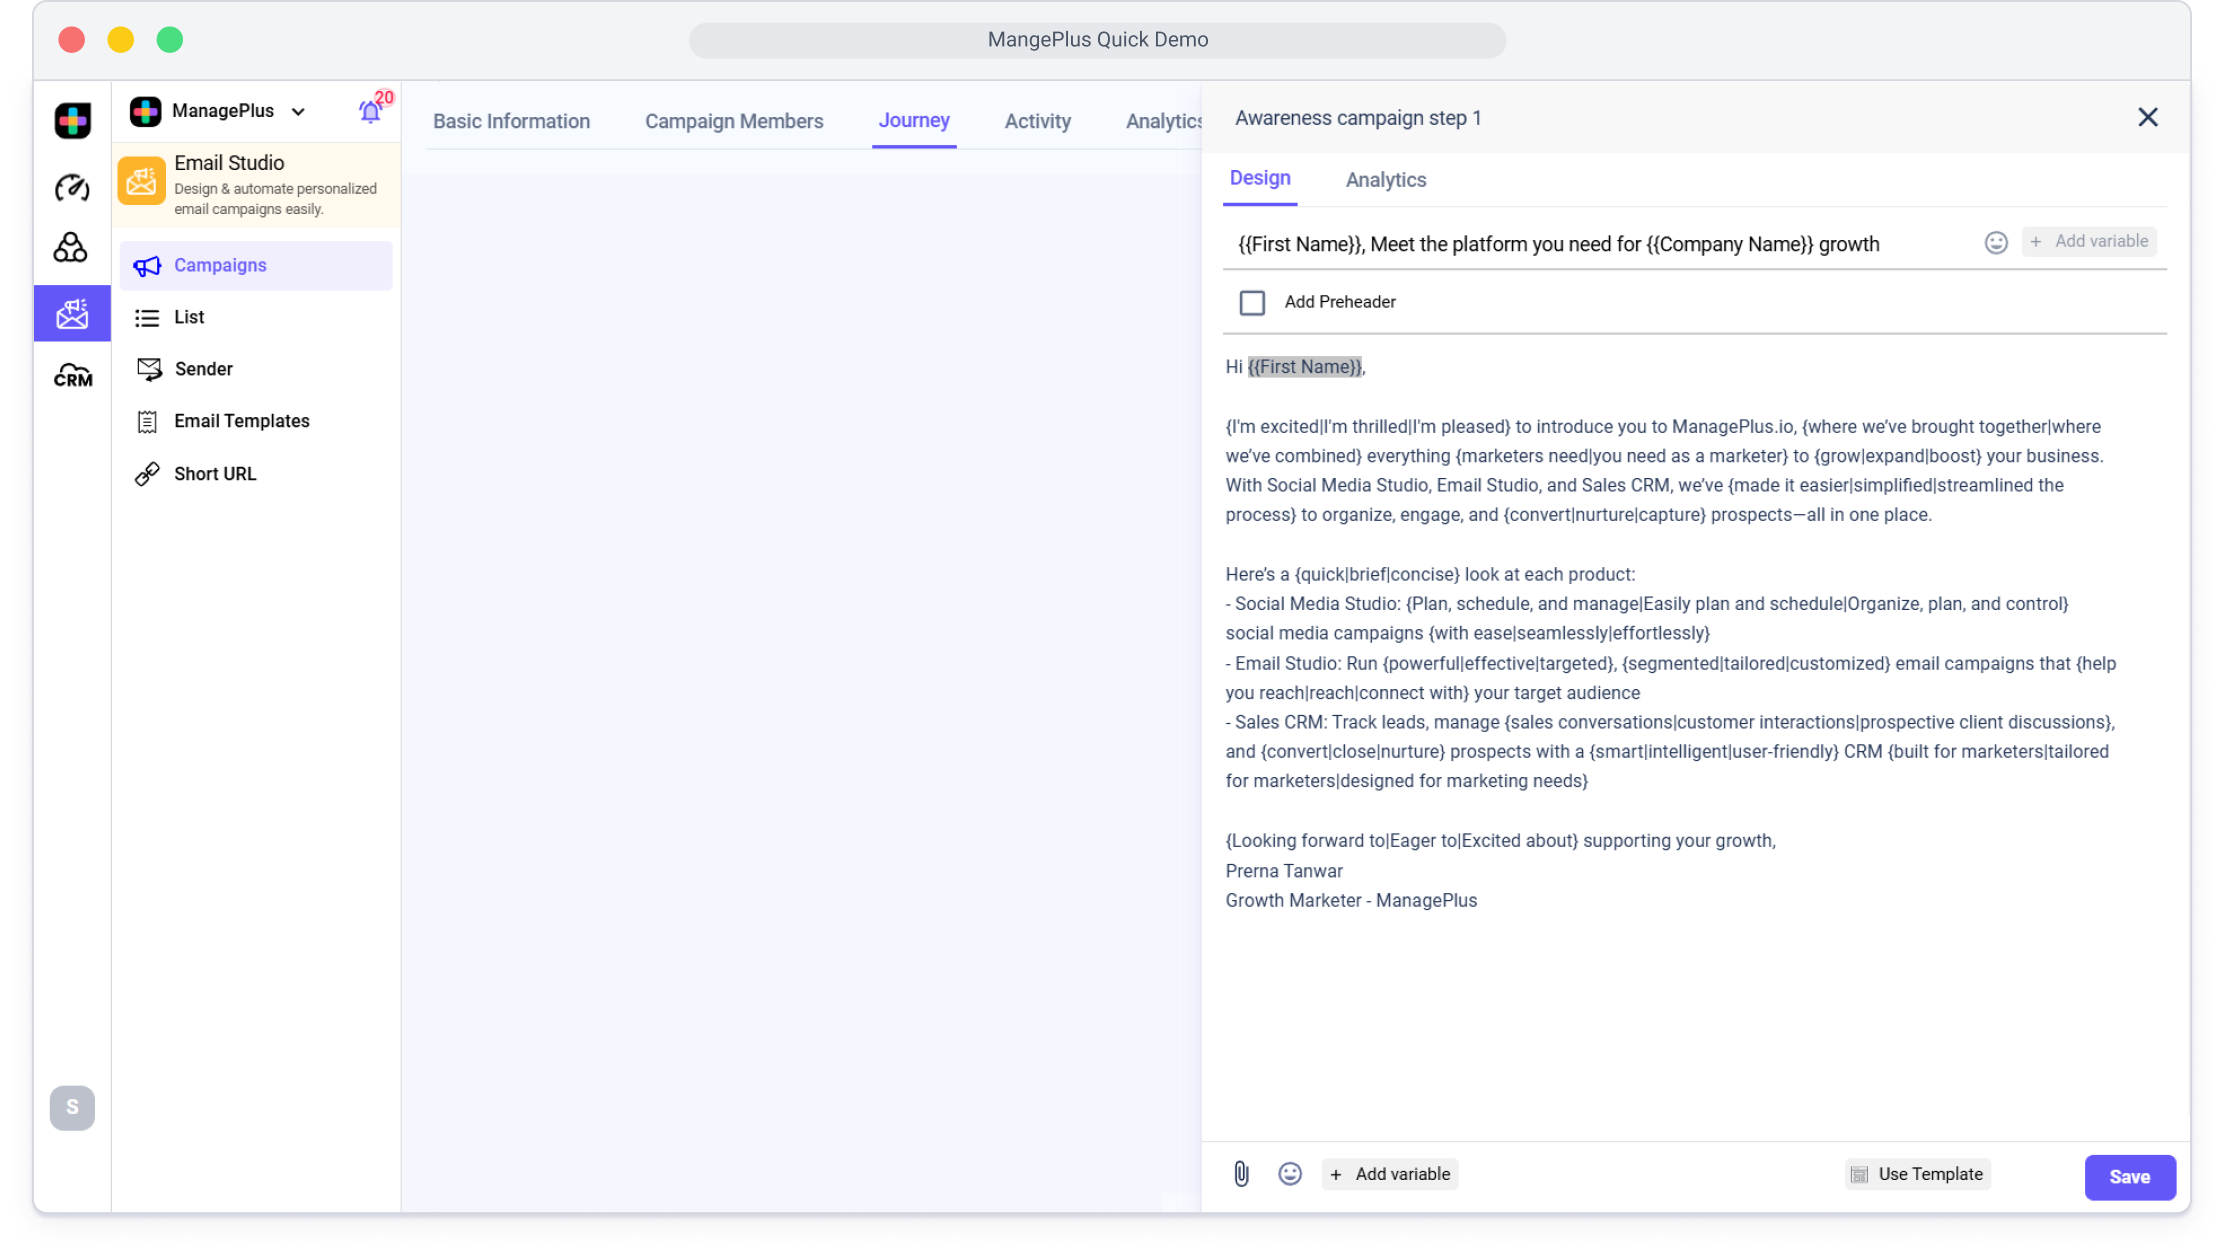Open the CRM icon in left rail
Image resolution: width=2222 pixels, height=1252 pixels.
click(x=72, y=376)
